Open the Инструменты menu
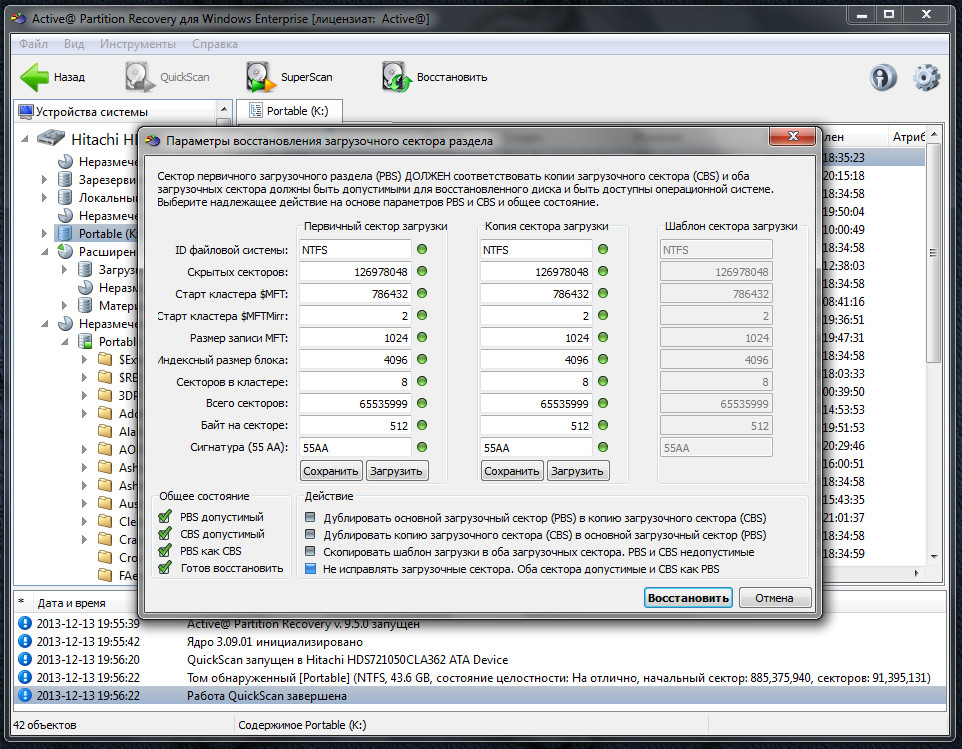Viewport: 962px width, 749px height. point(137,44)
